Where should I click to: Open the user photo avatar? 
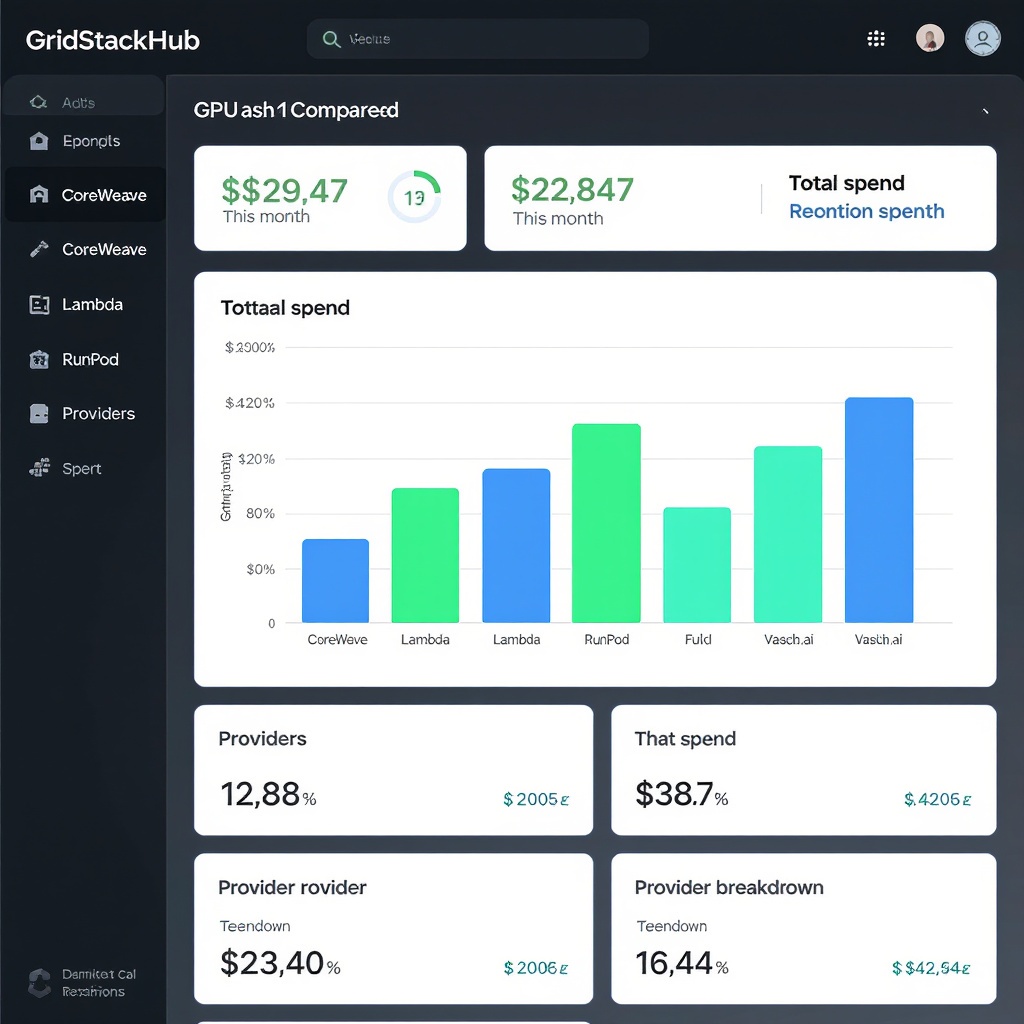tap(929, 38)
